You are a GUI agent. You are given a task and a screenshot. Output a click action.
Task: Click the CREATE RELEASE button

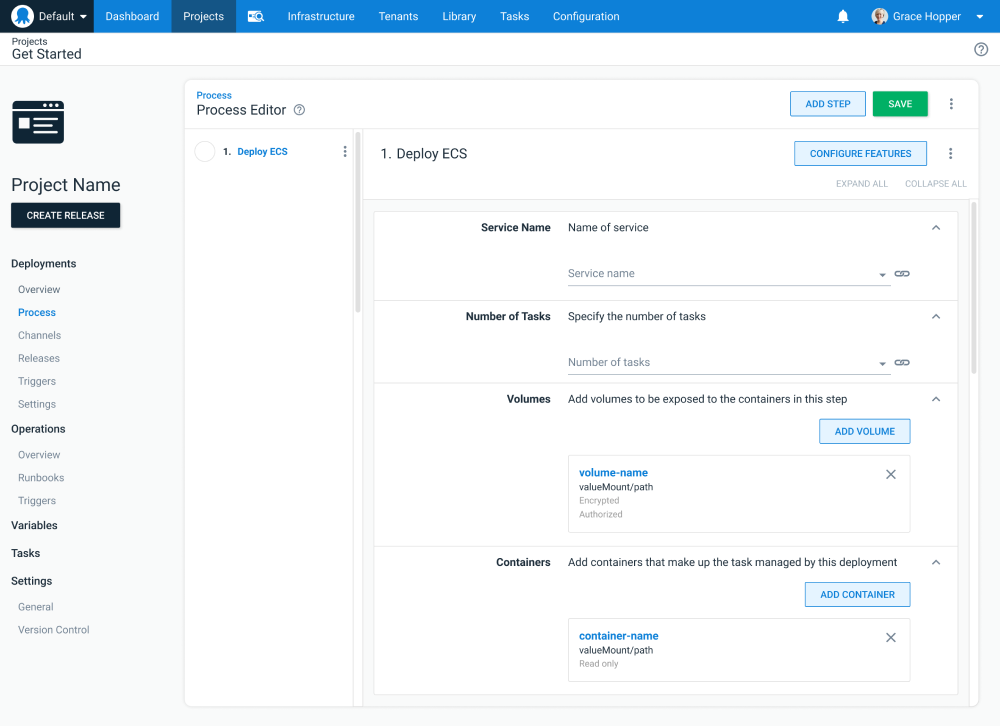65,215
